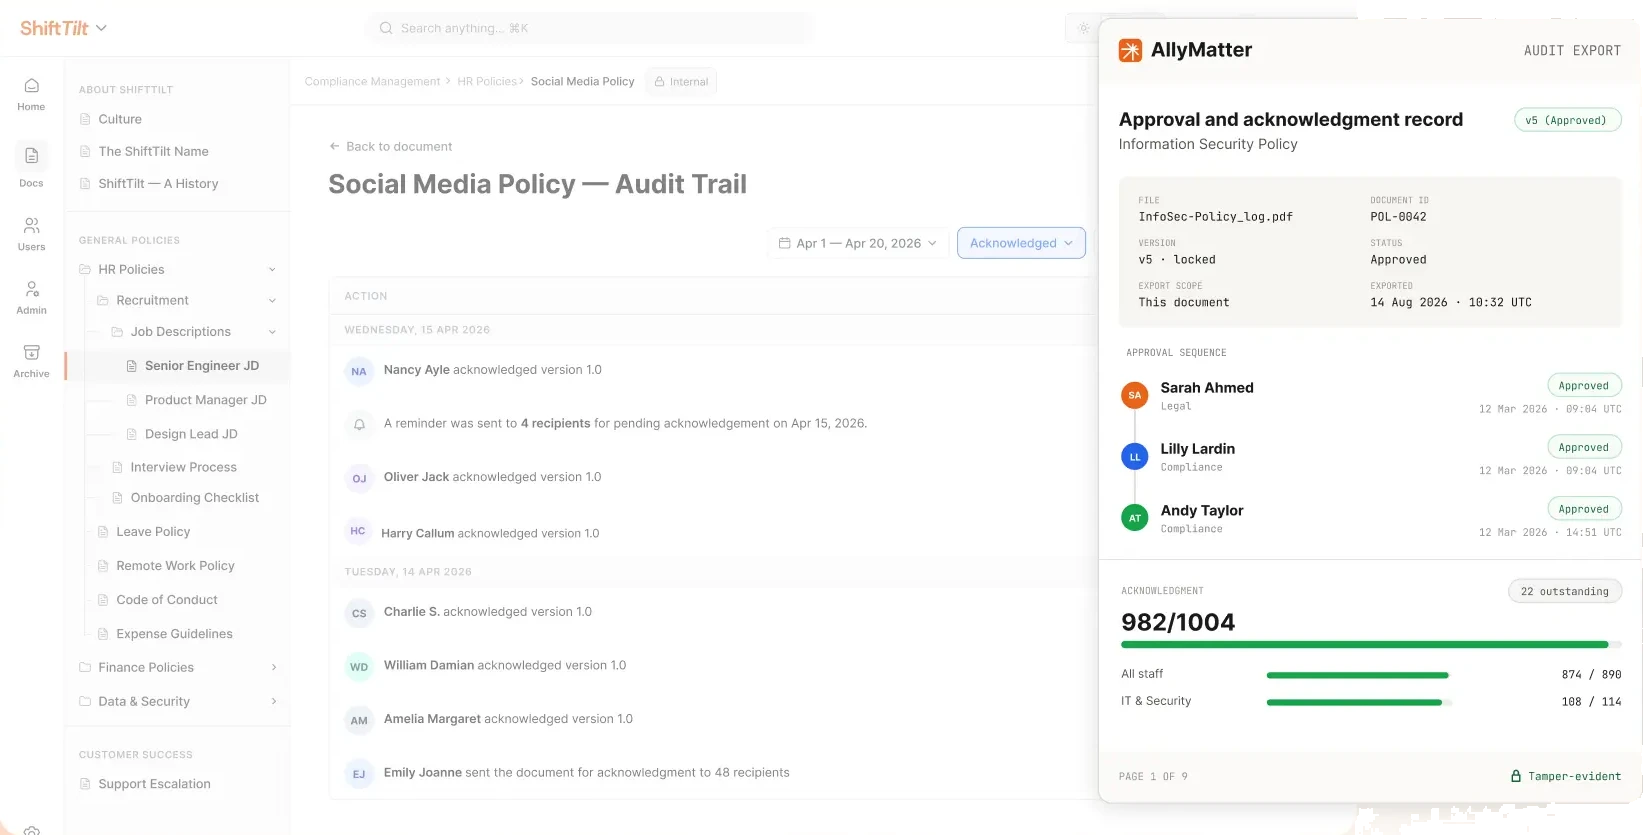Viewport: 1643px width, 835px height.
Task: Open the Users section in sidebar
Action: 31,234
